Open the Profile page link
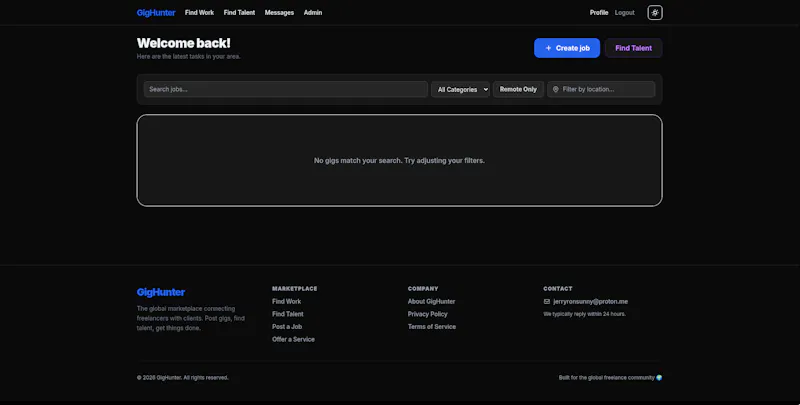 click(x=599, y=13)
